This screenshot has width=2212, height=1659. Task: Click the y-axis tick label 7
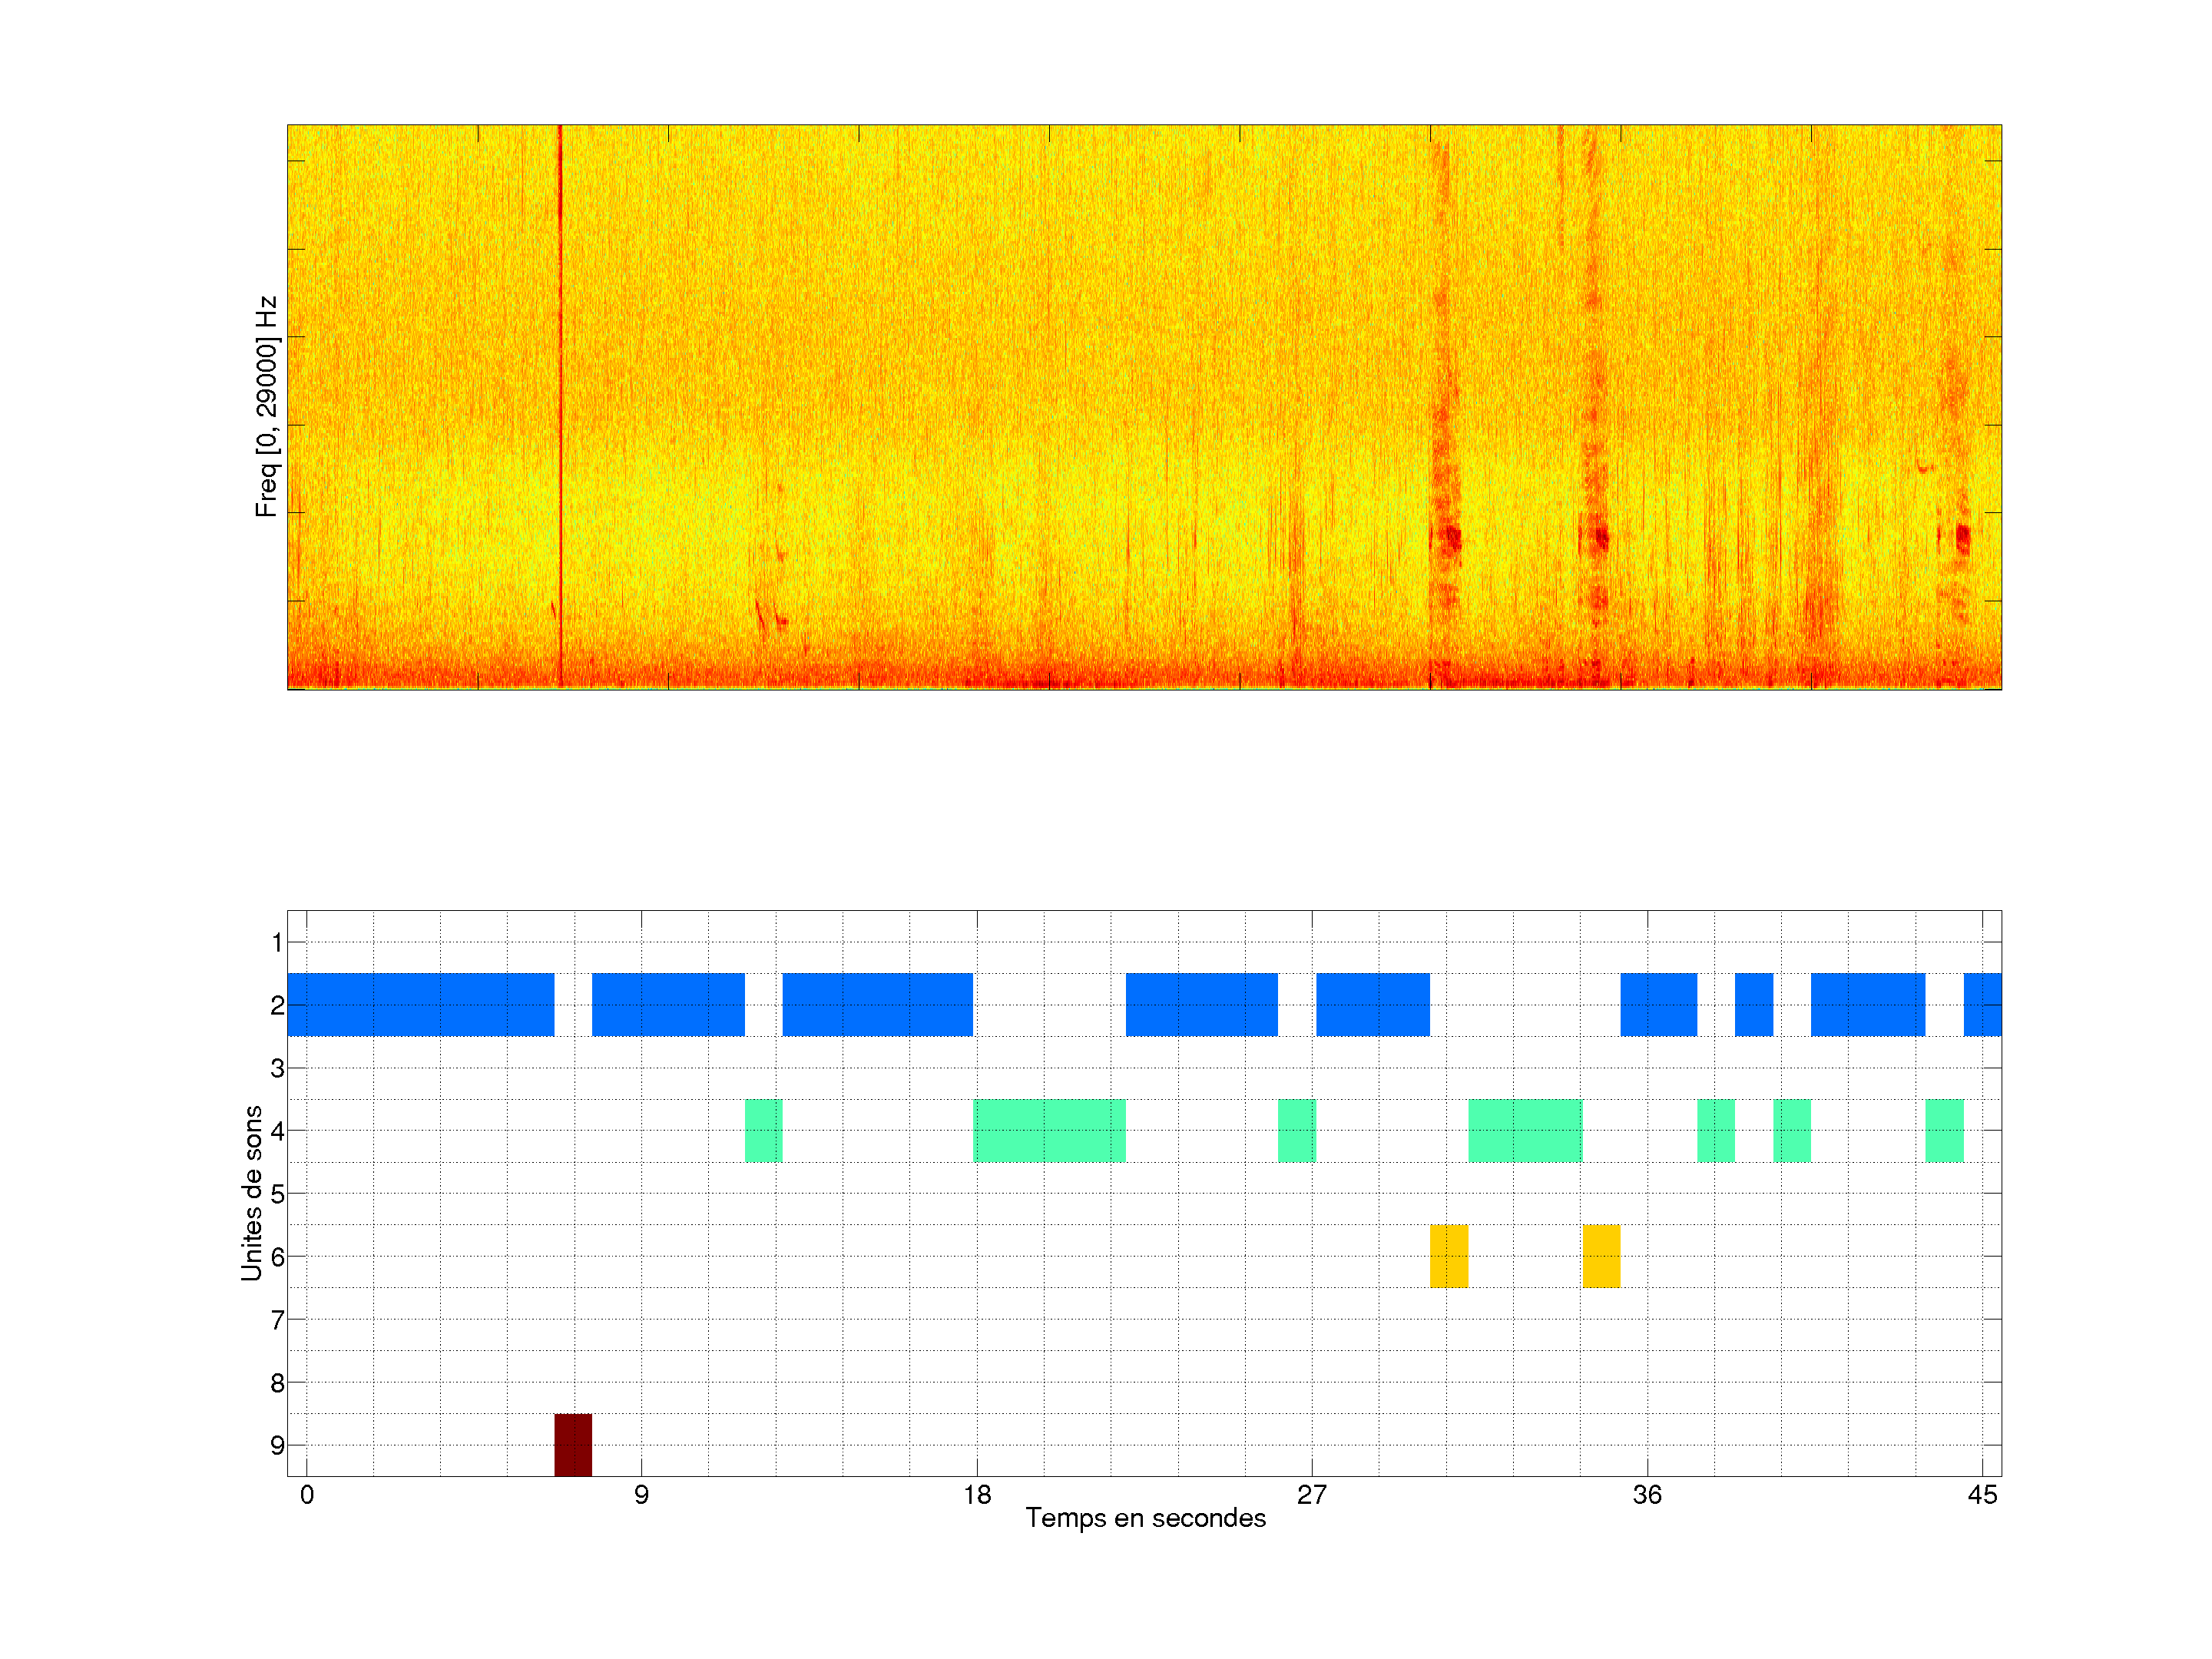coord(277,1320)
